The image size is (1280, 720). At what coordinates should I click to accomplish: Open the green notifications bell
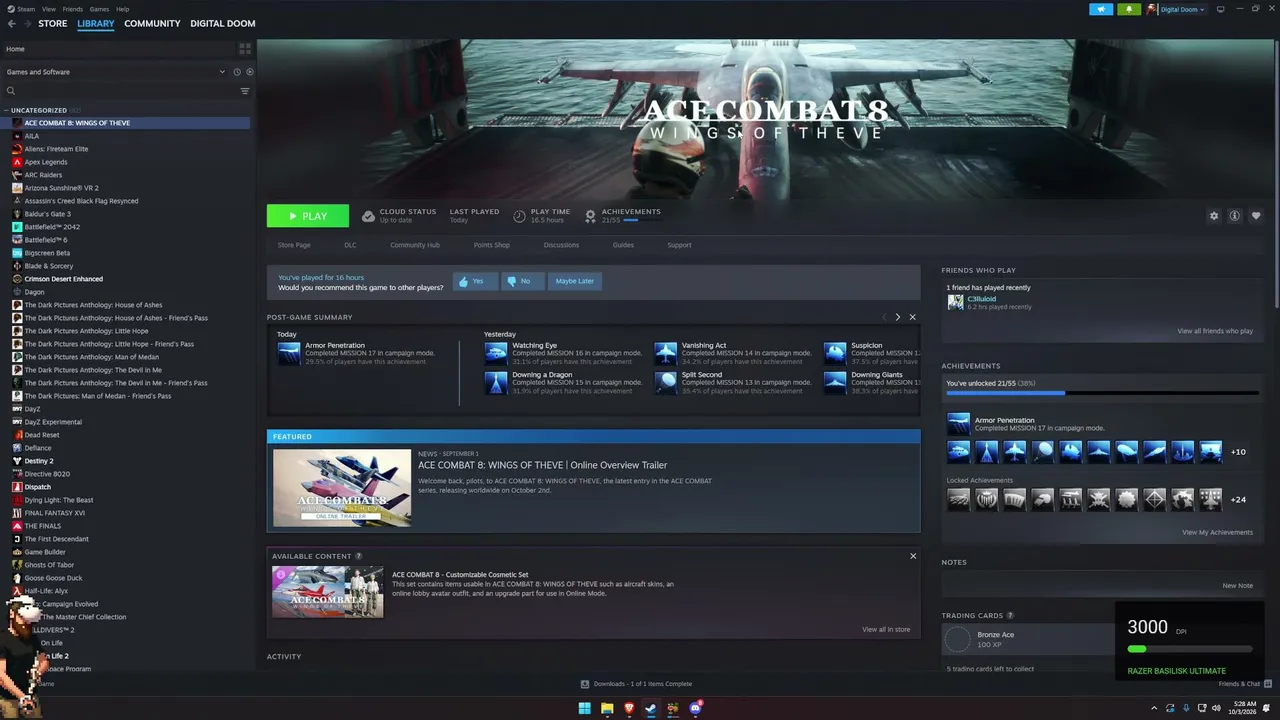coord(1130,9)
